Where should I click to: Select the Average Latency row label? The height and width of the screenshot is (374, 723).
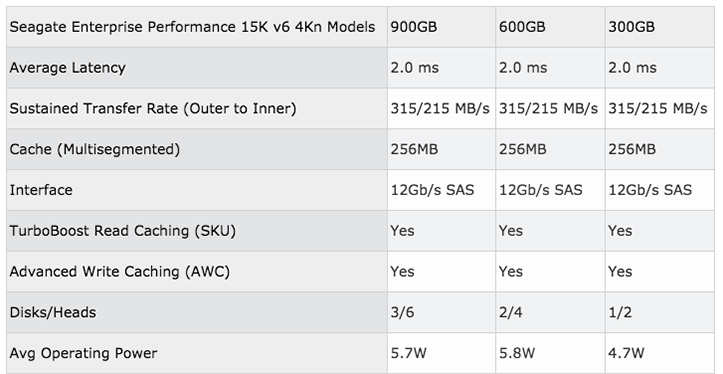click(67, 68)
